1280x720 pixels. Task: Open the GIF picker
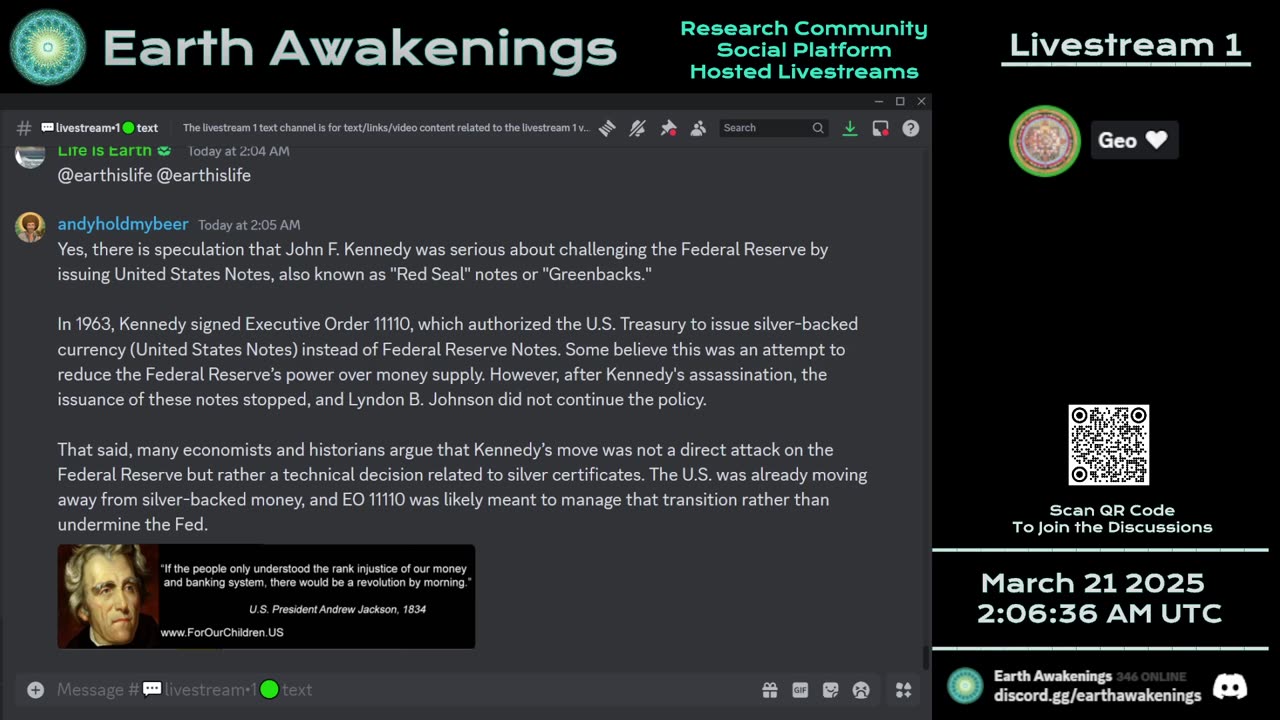(x=800, y=690)
